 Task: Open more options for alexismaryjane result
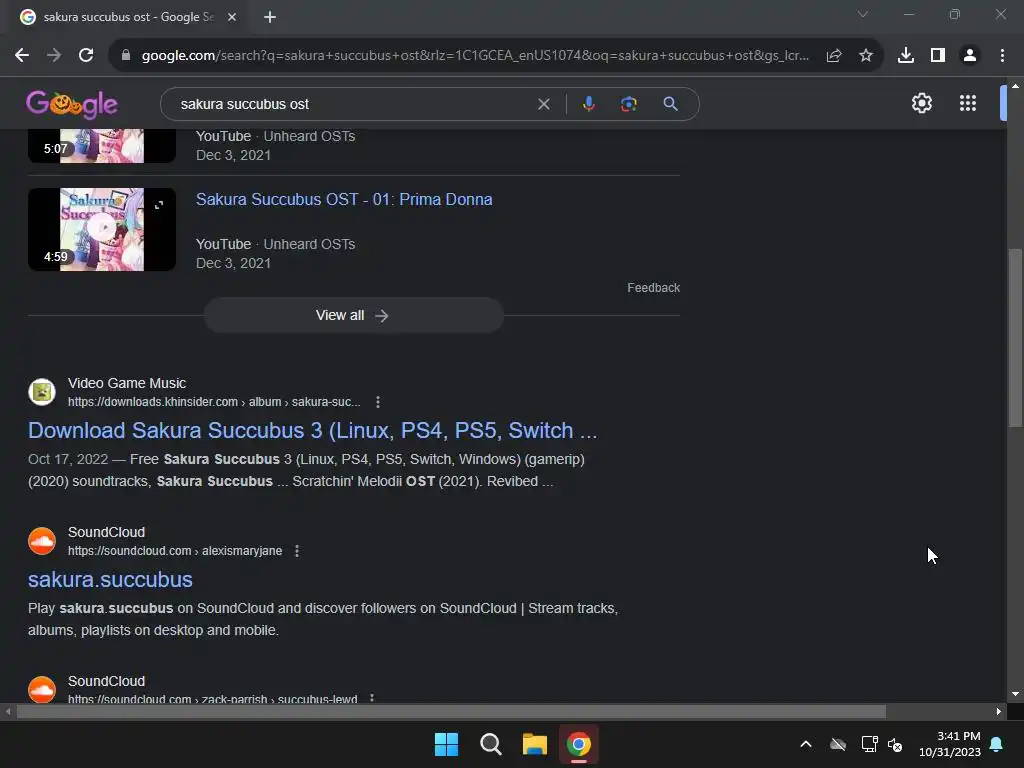[296, 551]
